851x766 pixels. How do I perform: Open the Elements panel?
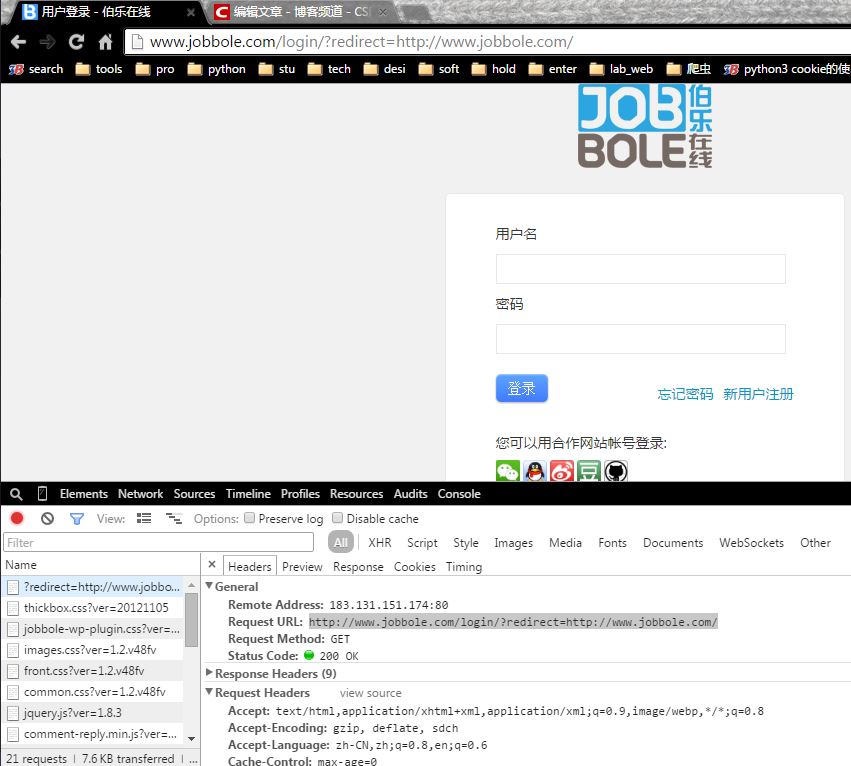tap(84, 494)
